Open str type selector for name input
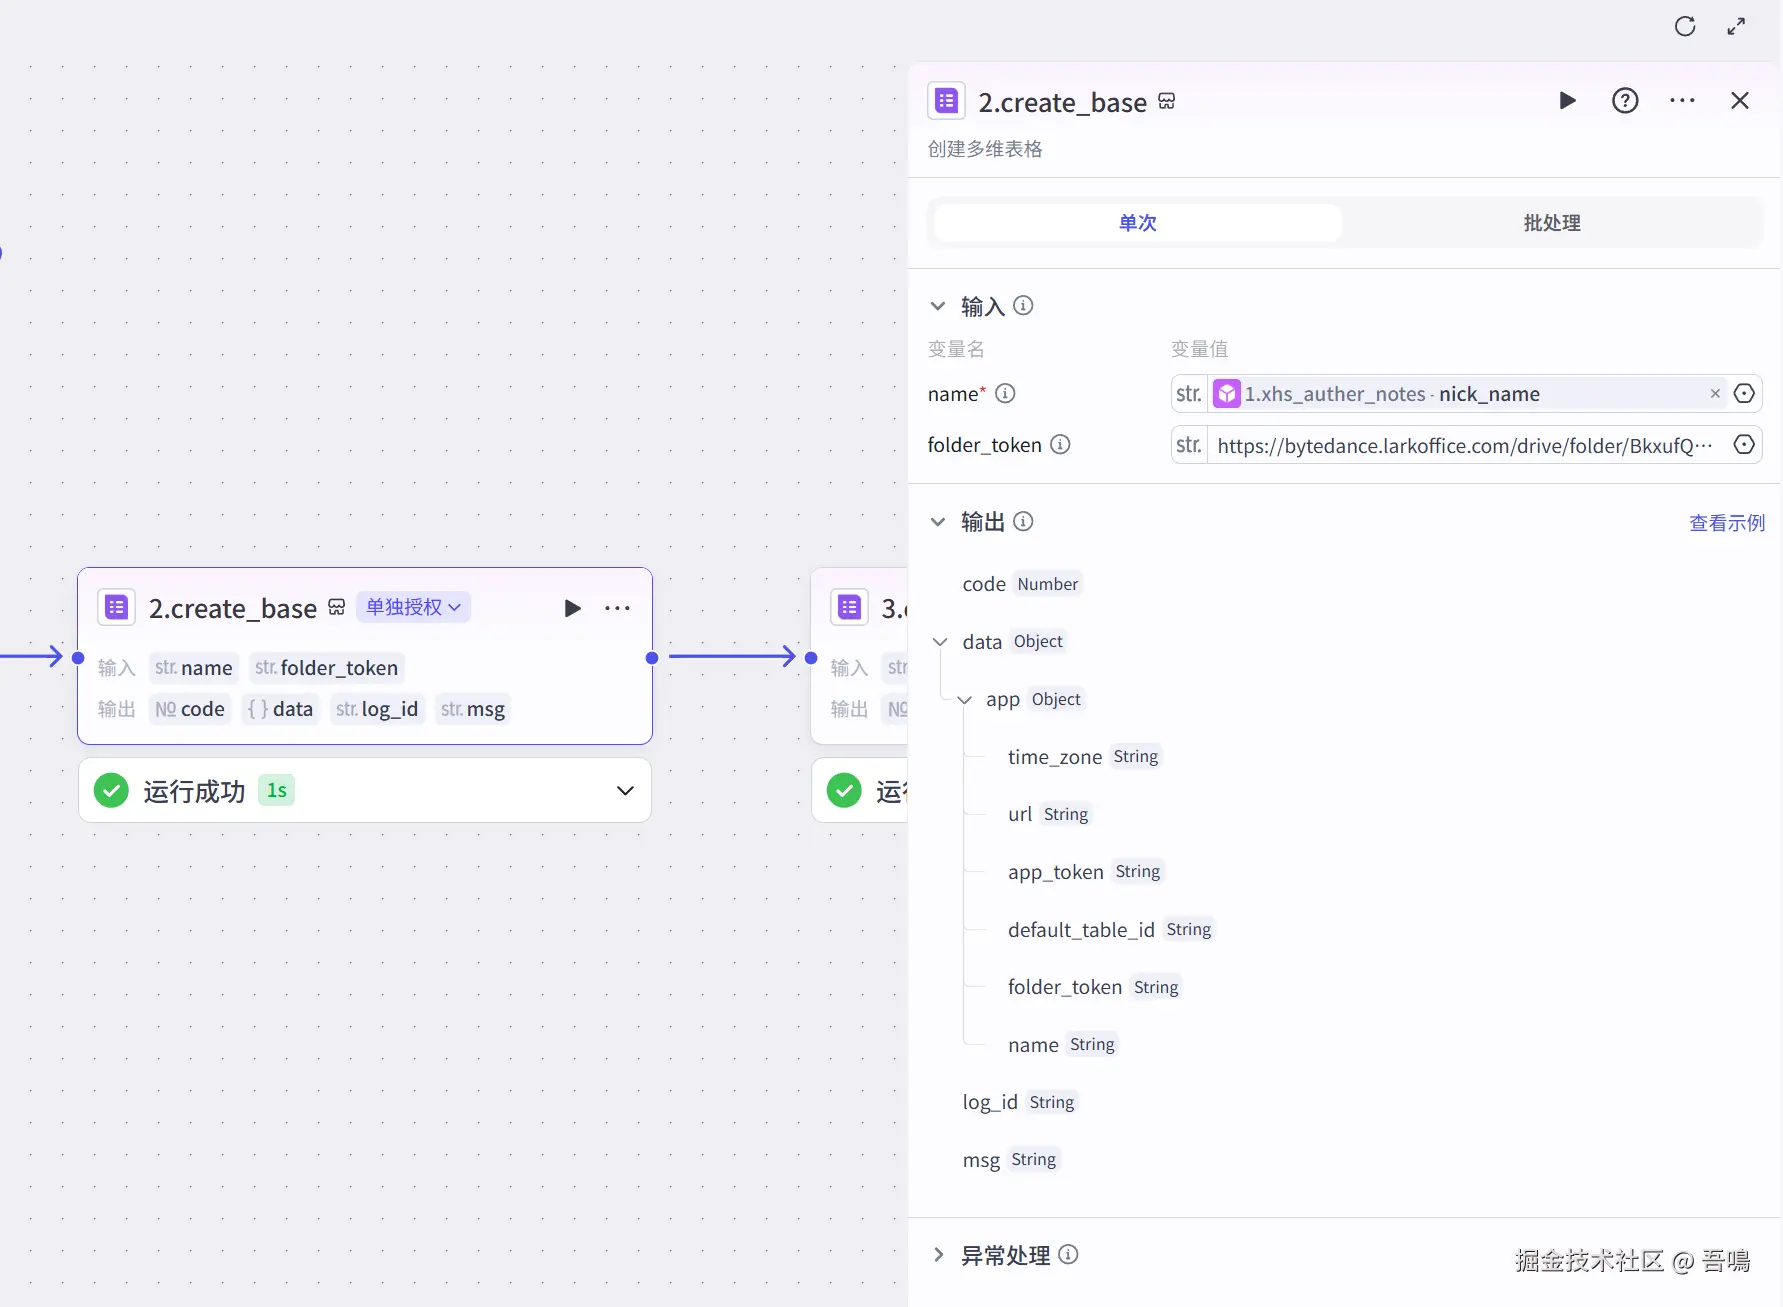This screenshot has width=1783, height=1307. (1189, 393)
